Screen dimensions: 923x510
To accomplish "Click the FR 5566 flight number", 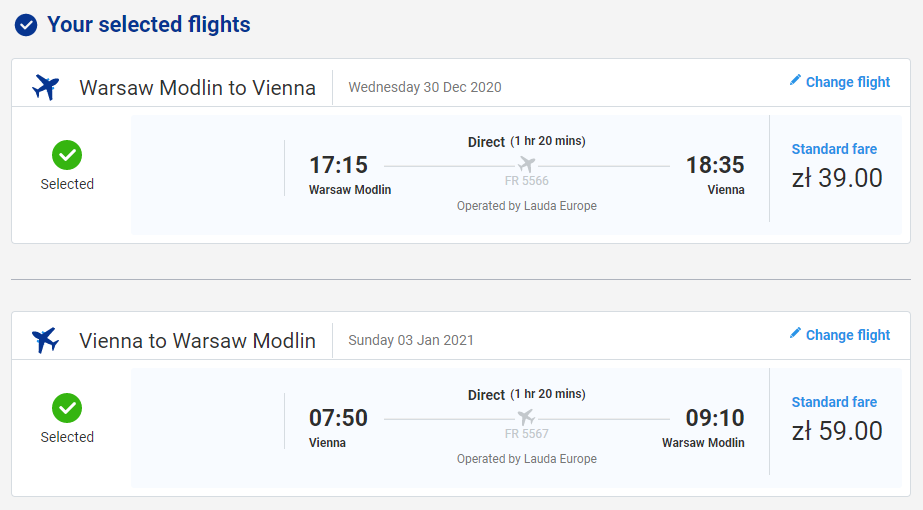I will (527, 181).
